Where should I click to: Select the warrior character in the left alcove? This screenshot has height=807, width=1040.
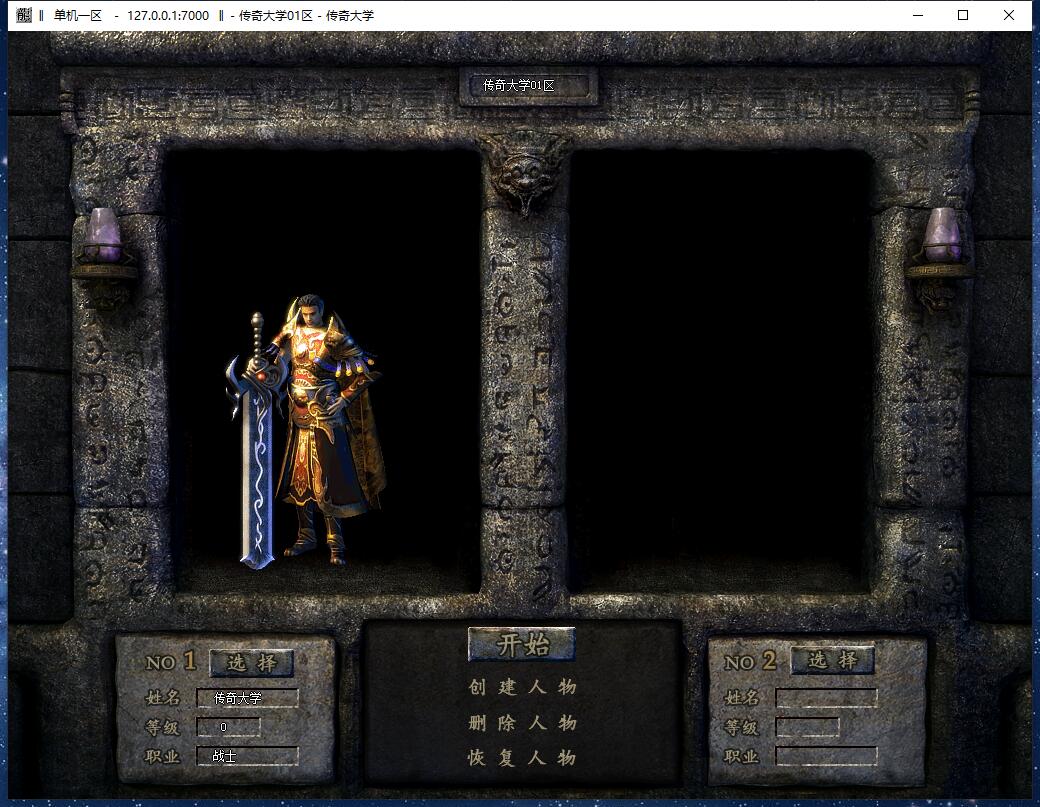point(306,431)
